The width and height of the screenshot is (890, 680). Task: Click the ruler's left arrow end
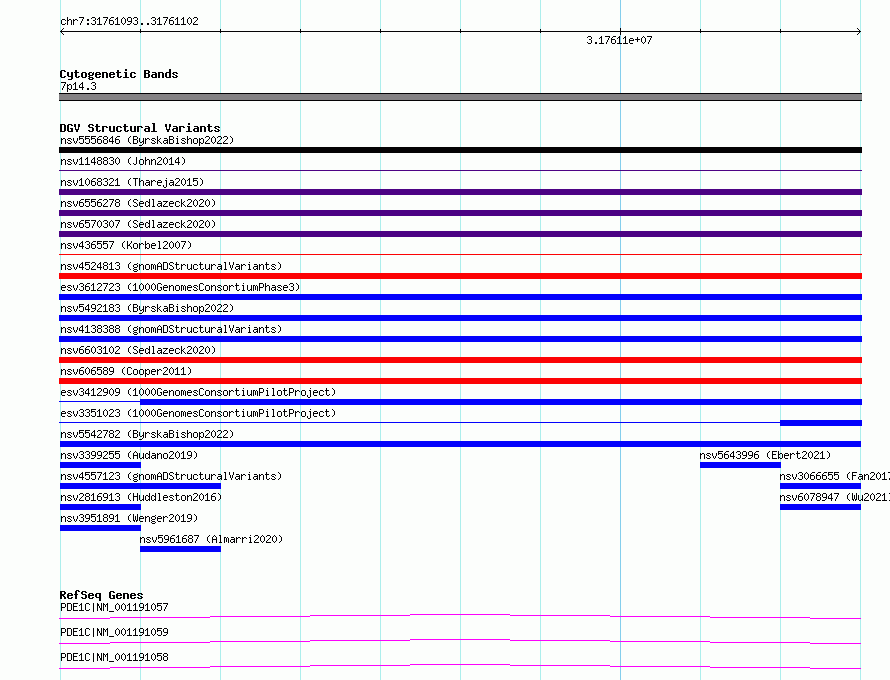coord(62,32)
